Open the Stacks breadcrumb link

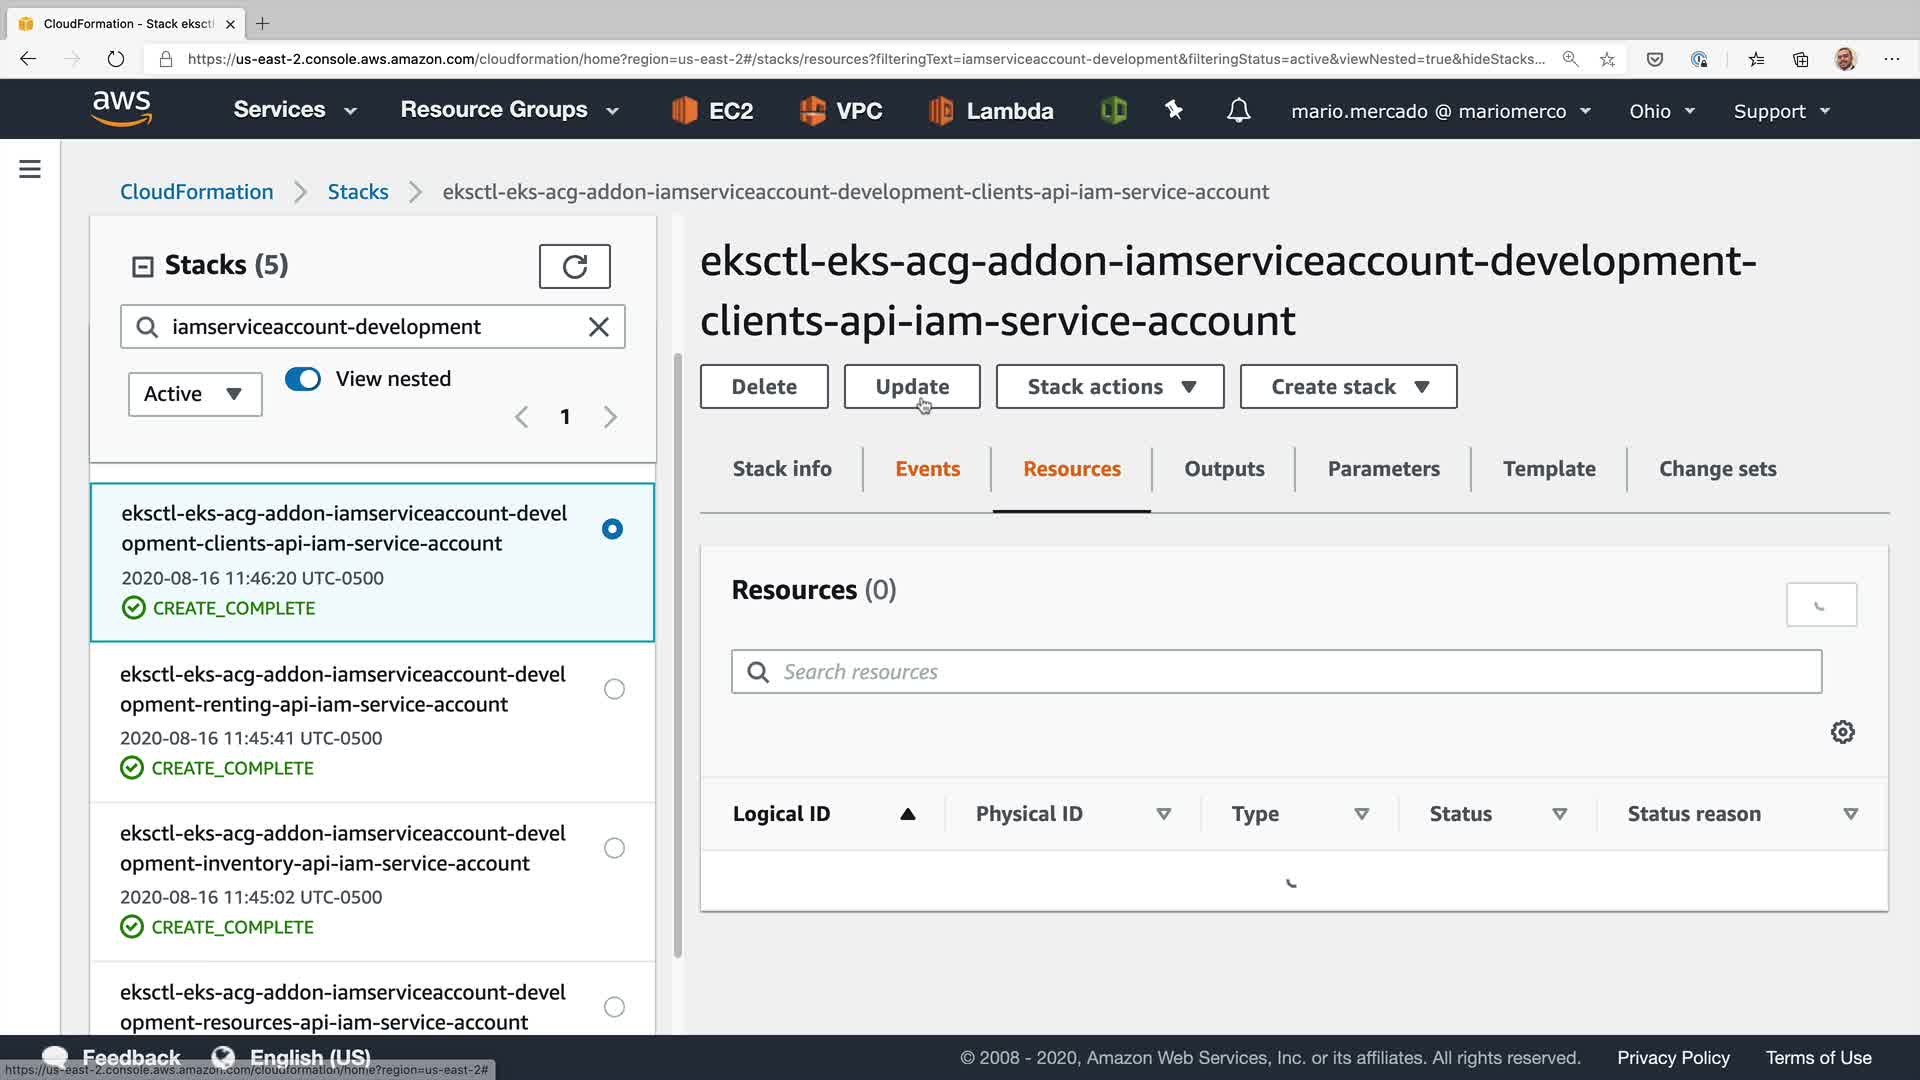tap(357, 192)
